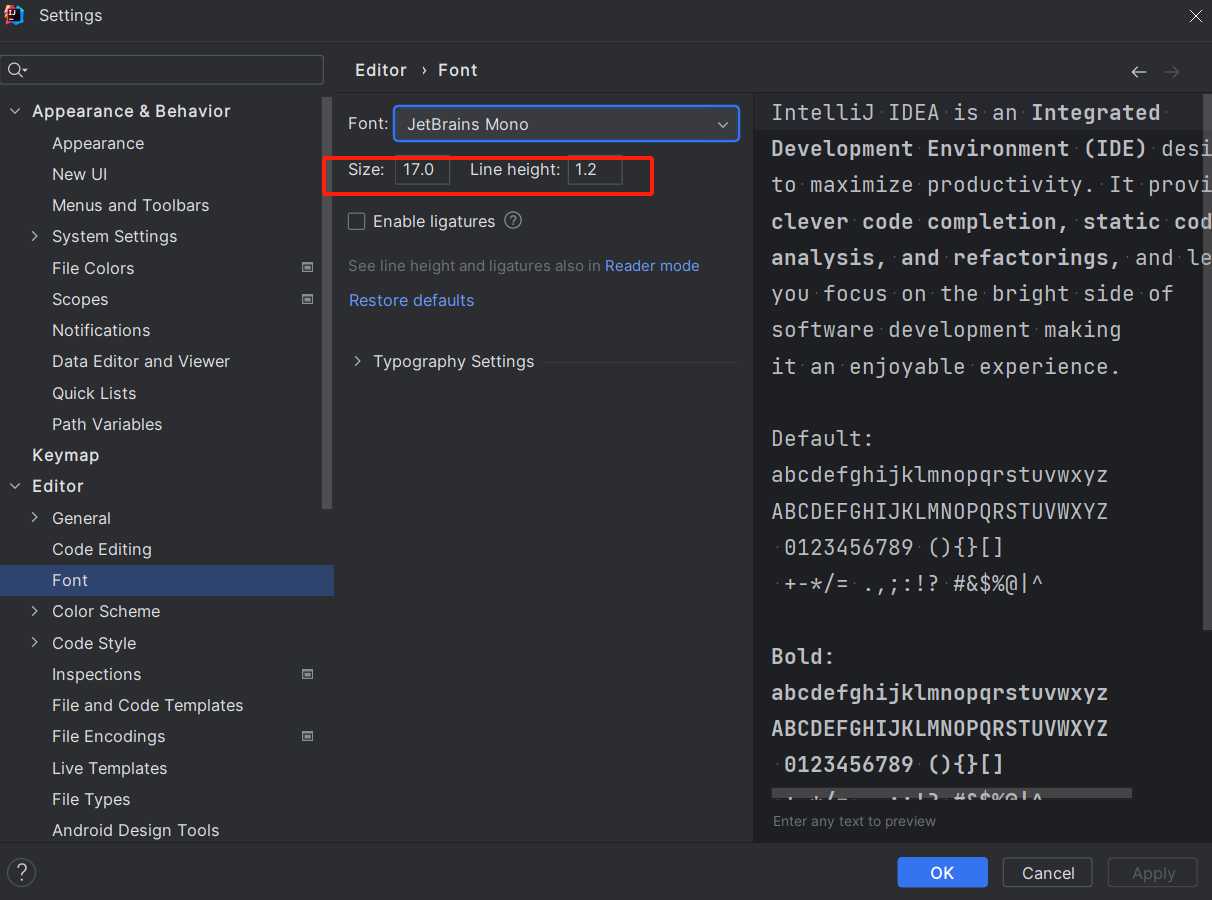1212x900 pixels.
Task: Click the back navigation arrow icon
Action: [x=1138, y=72]
